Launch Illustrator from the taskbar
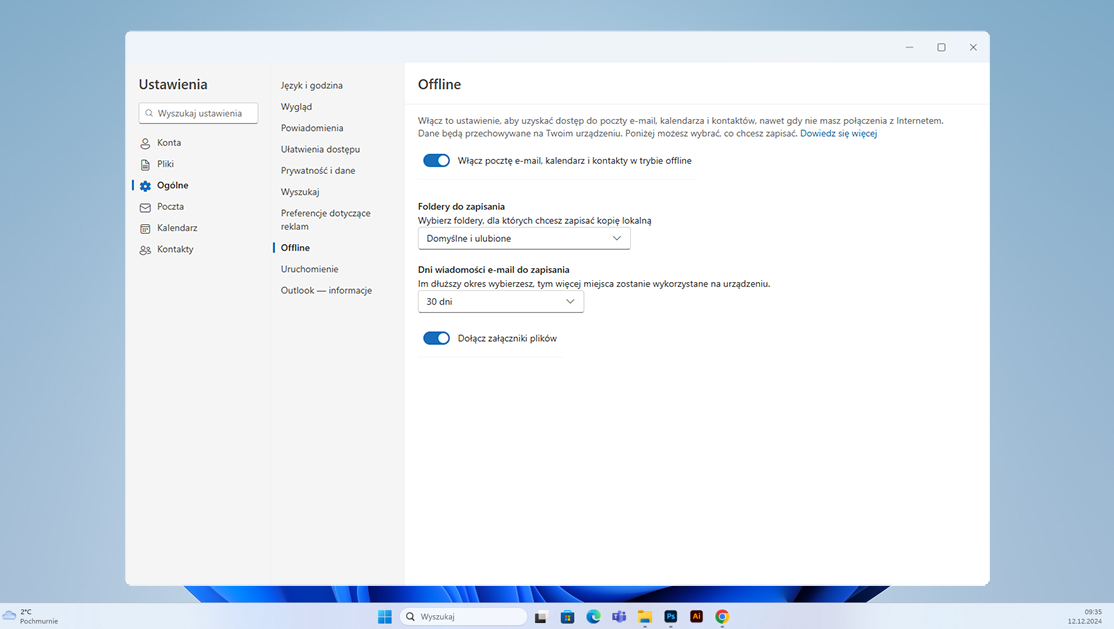This screenshot has width=1114, height=629. pyautogui.click(x=696, y=616)
